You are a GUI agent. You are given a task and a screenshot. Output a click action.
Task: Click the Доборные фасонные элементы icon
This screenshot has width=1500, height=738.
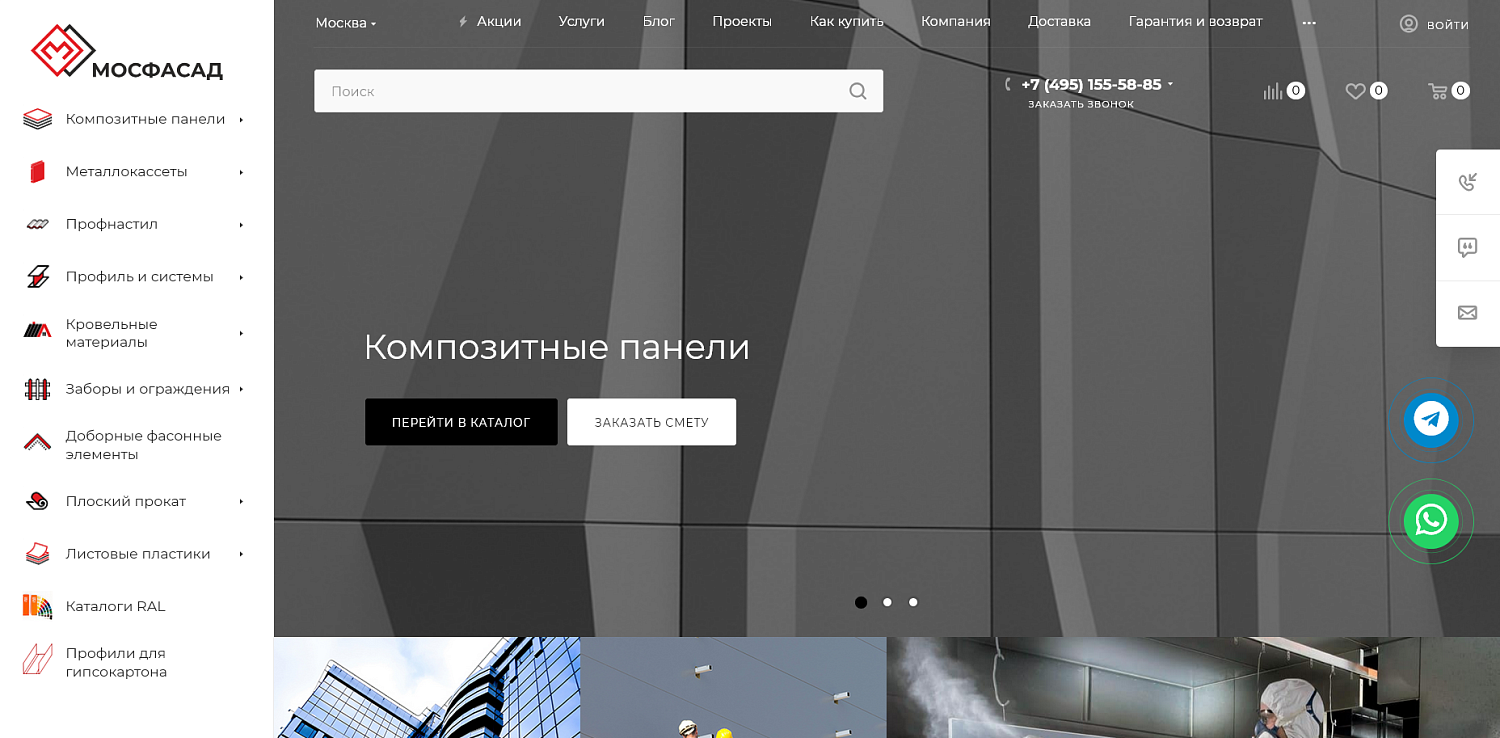[37, 442]
